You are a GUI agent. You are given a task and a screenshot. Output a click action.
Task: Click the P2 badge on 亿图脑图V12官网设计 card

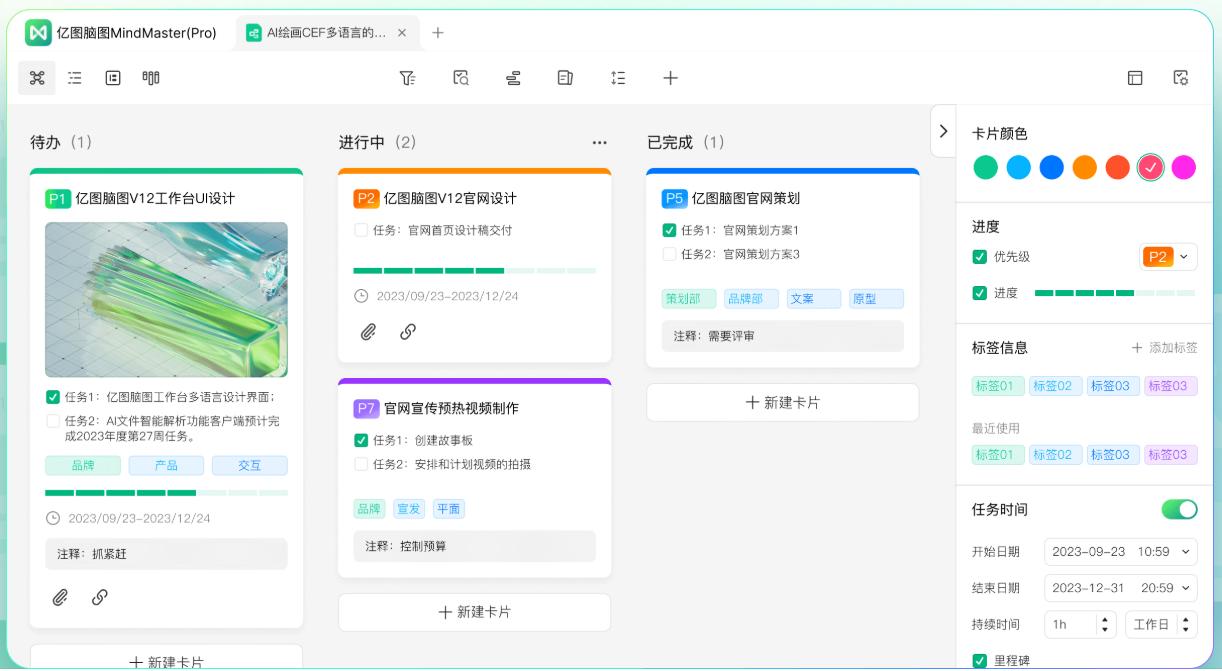pyautogui.click(x=366, y=198)
